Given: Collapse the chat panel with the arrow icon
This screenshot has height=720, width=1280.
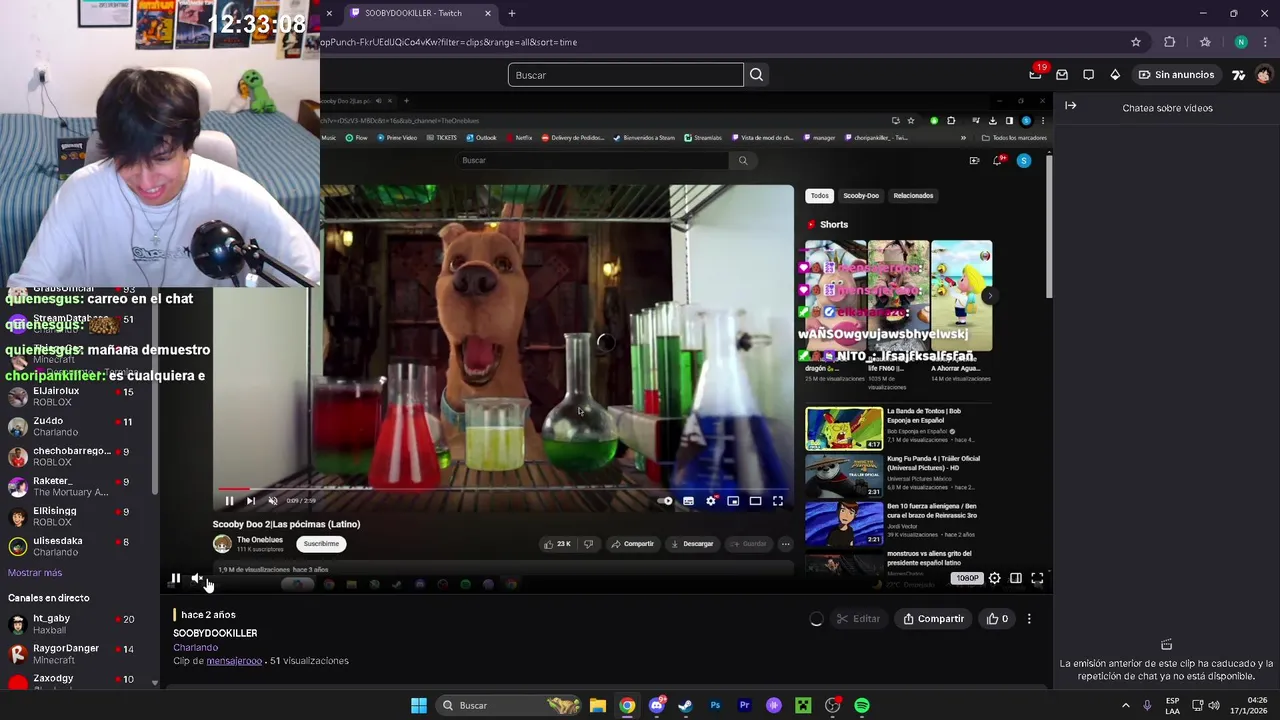Looking at the screenshot, I should [1071, 105].
